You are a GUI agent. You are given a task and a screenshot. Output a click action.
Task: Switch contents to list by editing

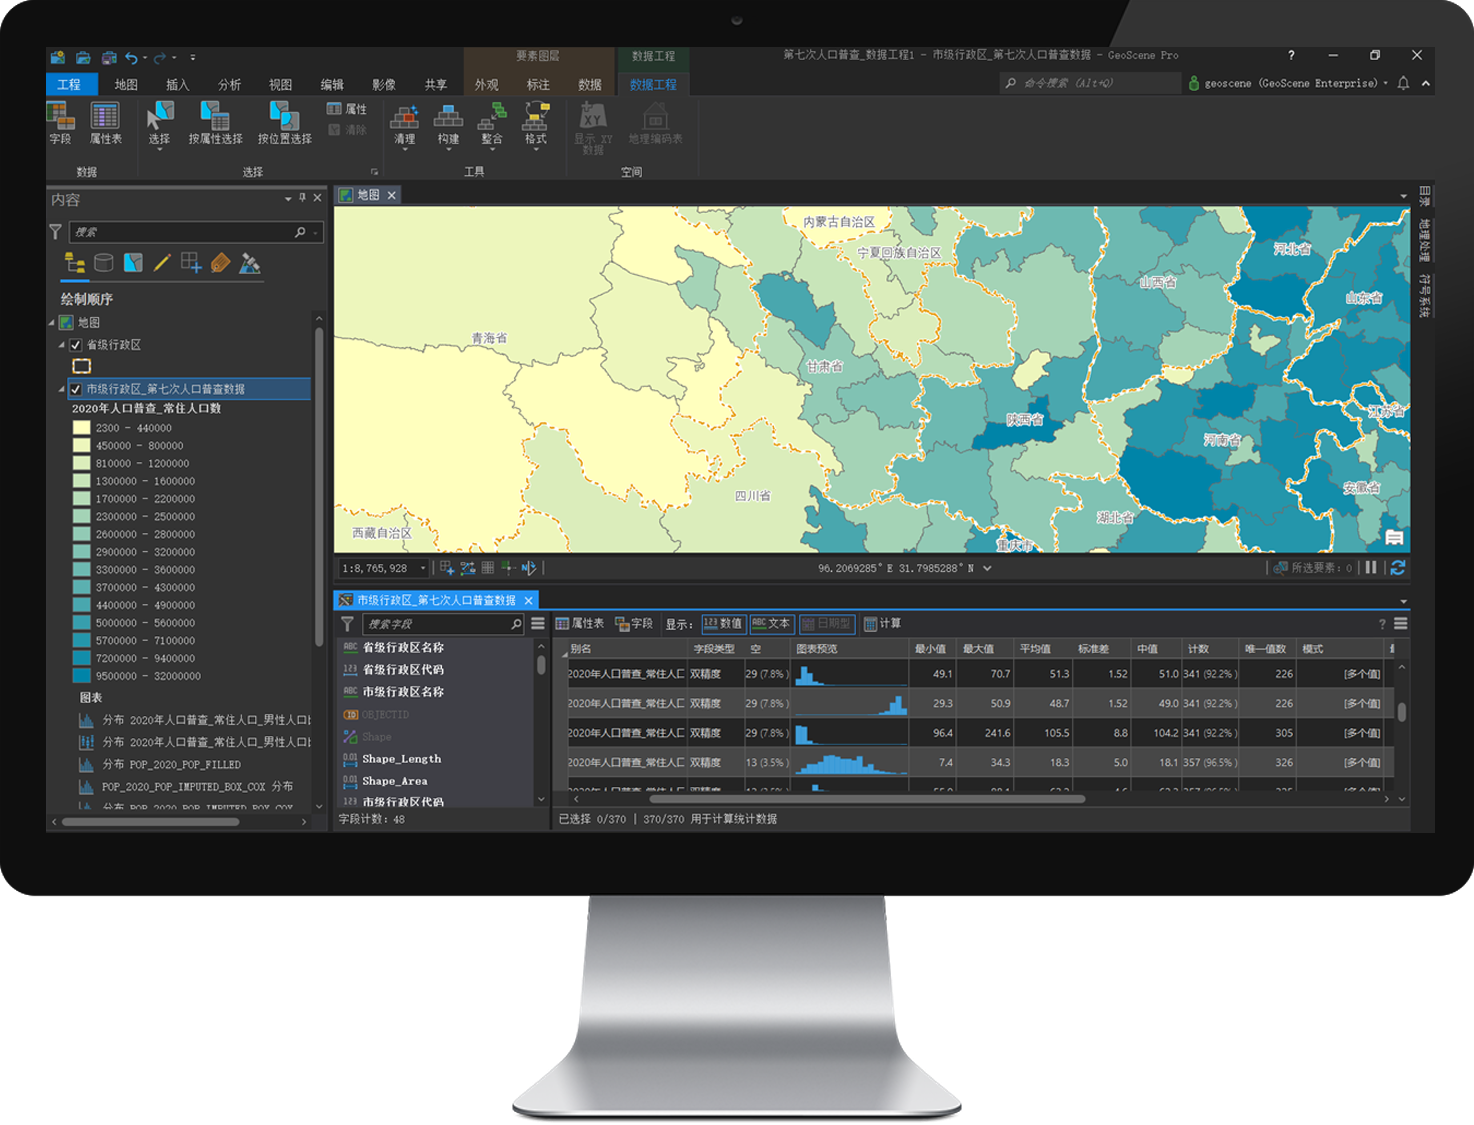[162, 263]
